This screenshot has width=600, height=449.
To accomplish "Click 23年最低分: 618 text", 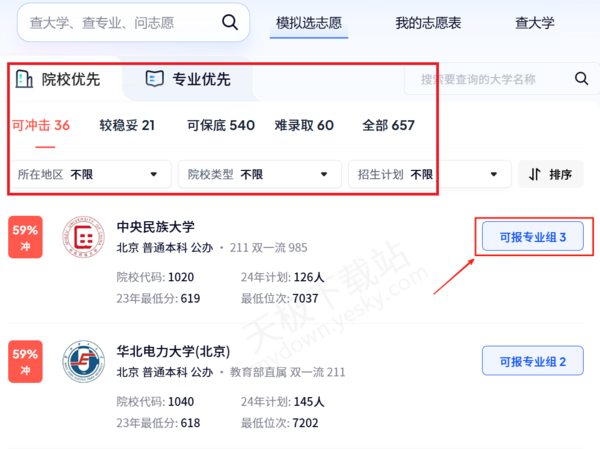I will (158, 423).
